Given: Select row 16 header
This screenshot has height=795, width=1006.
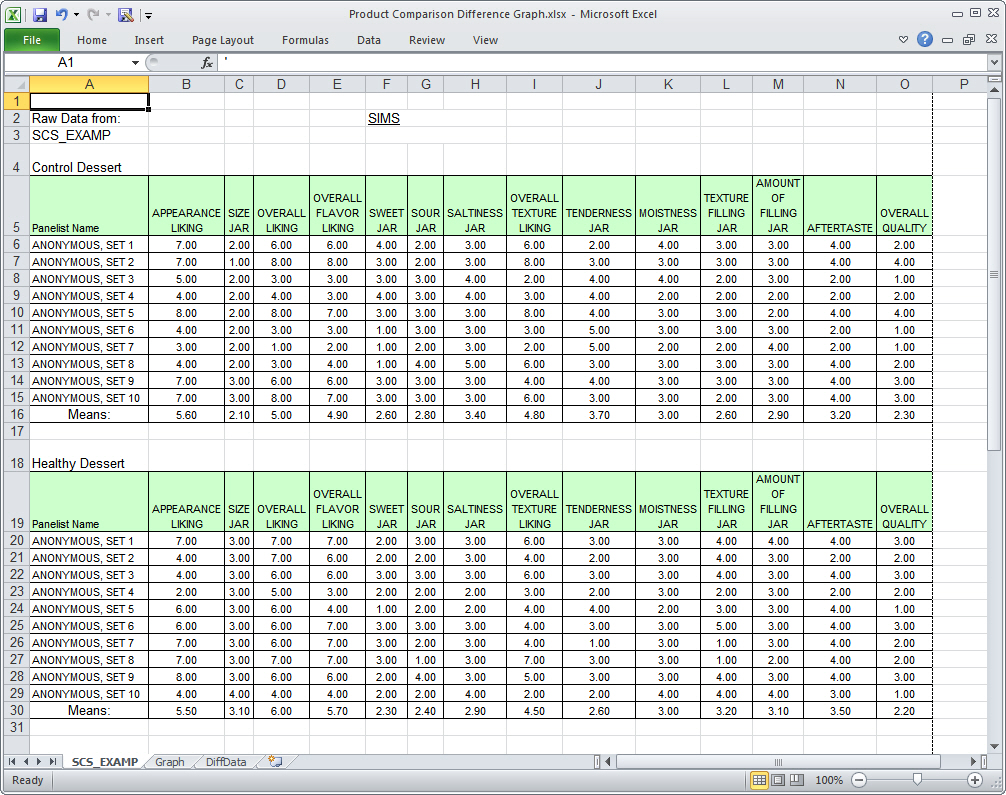Looking at the screenshot, I should (17, 415).
